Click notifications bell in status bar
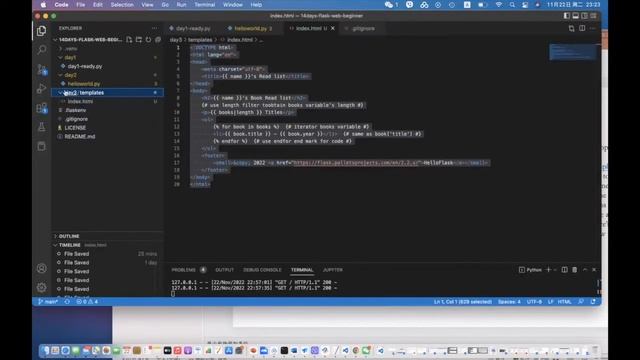Screen dimensions: 640x360 tap(593, 302)
